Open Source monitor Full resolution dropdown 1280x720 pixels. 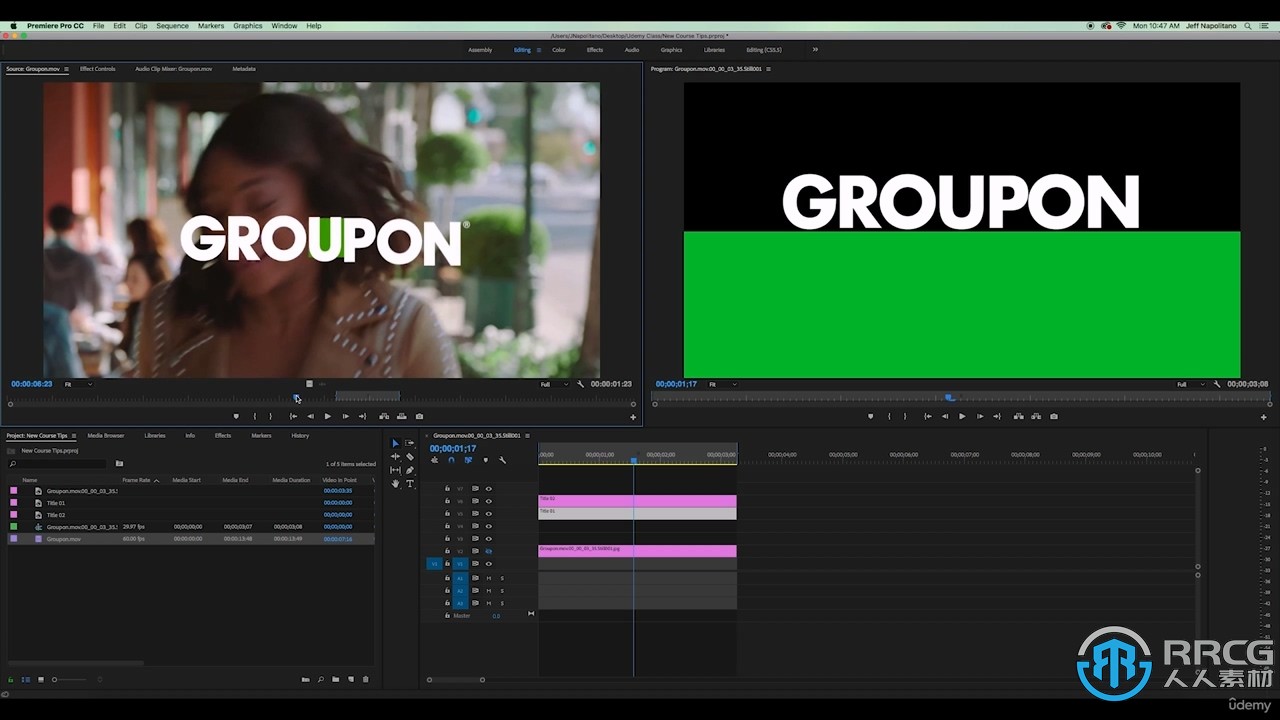(x=554, y=384)
